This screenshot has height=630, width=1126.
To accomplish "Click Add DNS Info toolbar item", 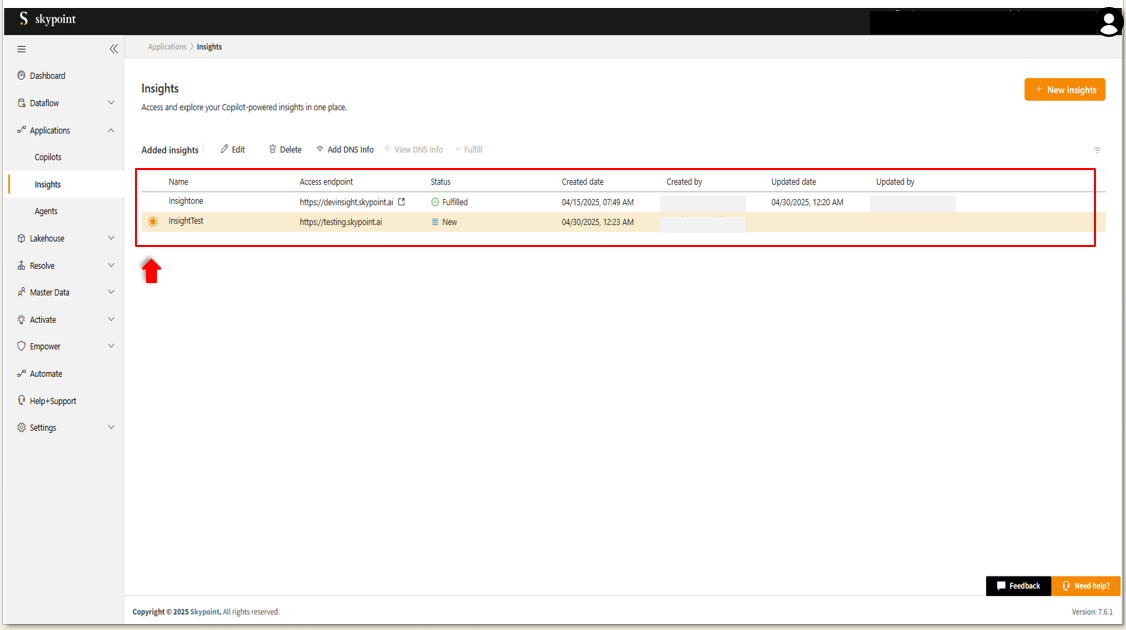I will coord(345,149).
